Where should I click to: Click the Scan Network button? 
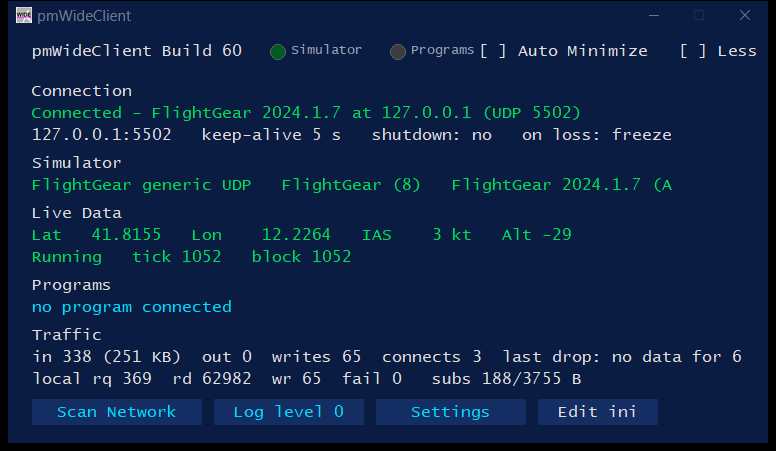[x=117, y=412]
